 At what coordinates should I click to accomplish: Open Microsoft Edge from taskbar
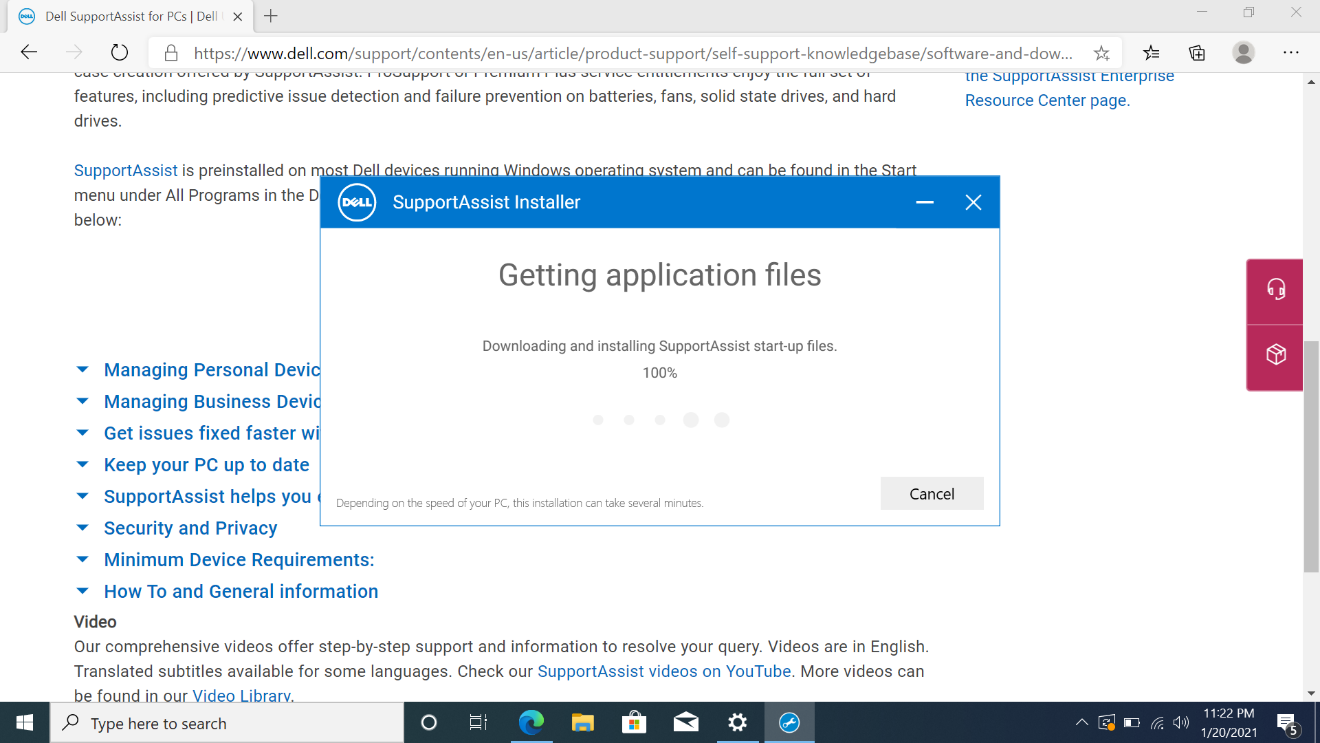(x=531, y=722)
